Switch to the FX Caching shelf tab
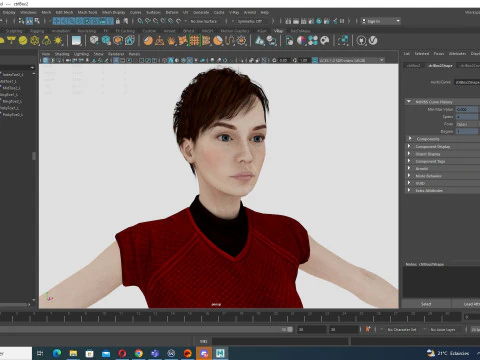This screenshot has width=480, height=360. (125, 31)
